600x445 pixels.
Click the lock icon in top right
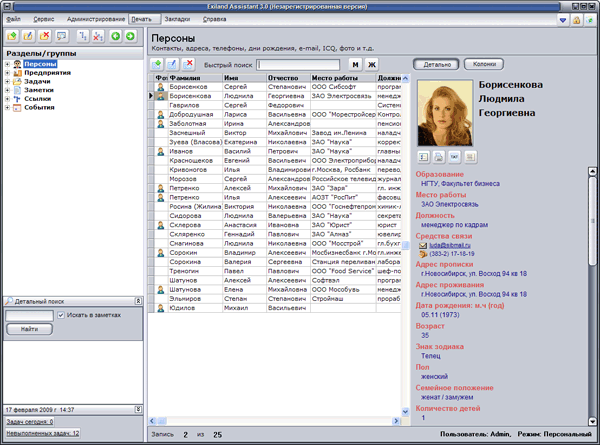point(576,20)
